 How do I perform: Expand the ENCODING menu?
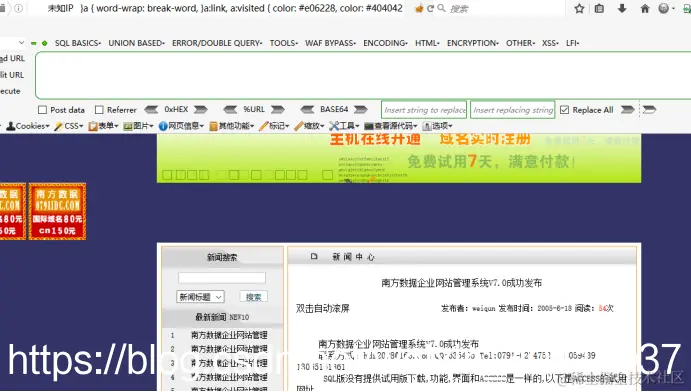(385, 43)
